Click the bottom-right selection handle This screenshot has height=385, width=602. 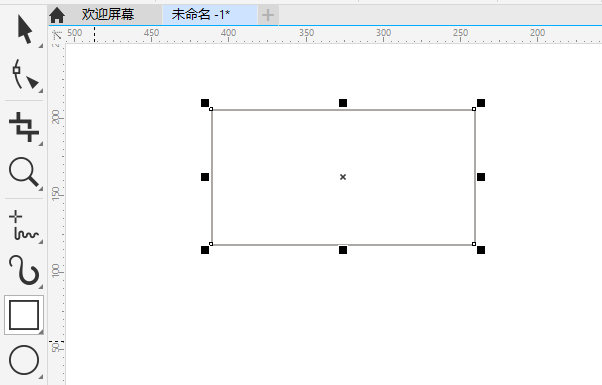pos(481,250)
